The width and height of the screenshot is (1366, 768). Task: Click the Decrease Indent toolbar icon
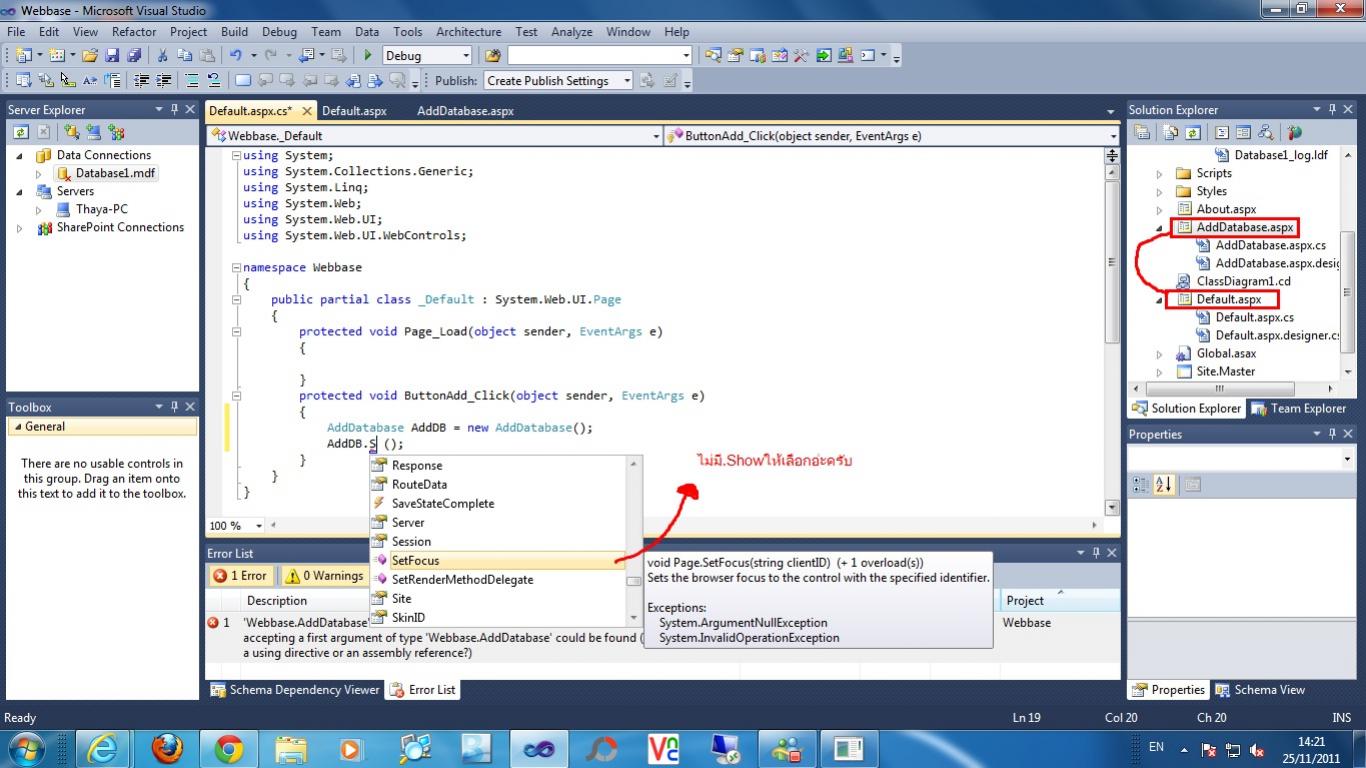coord(142,81)
